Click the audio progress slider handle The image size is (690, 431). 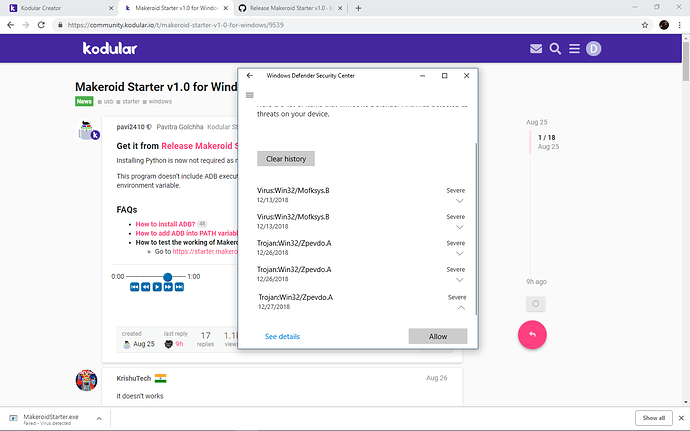168,276
